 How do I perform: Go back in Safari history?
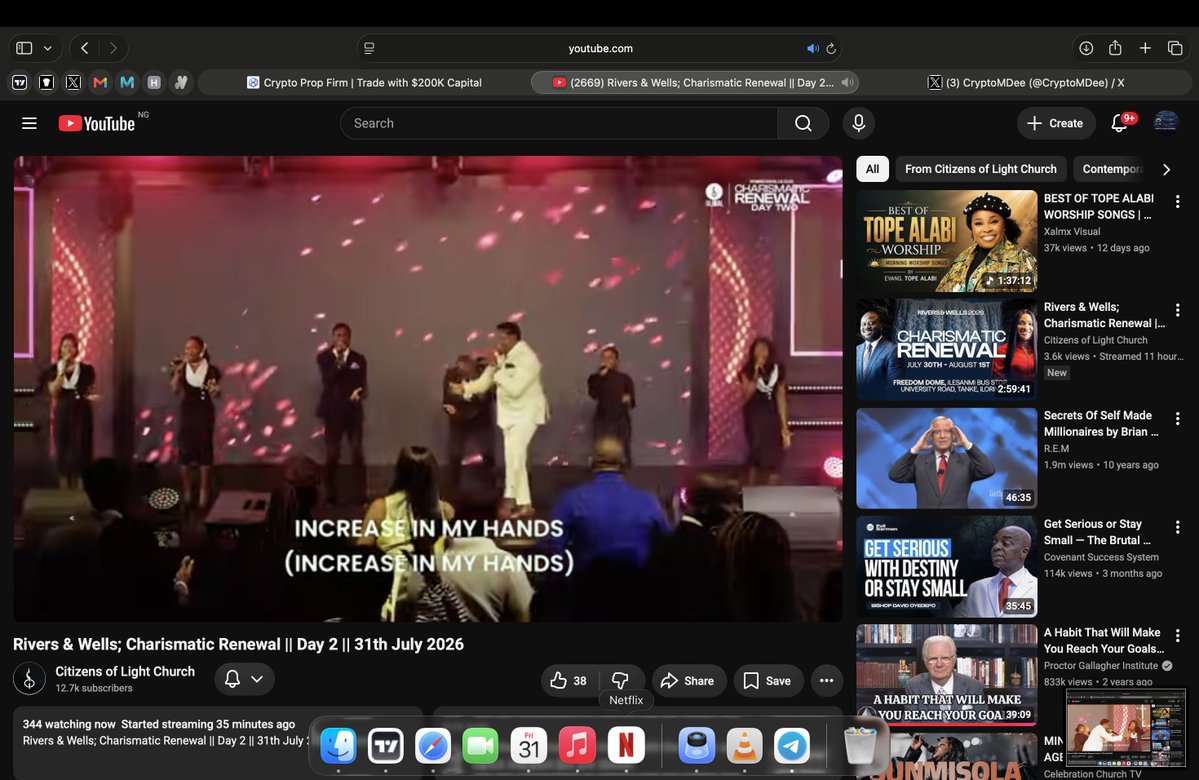(x=85, y=48)
